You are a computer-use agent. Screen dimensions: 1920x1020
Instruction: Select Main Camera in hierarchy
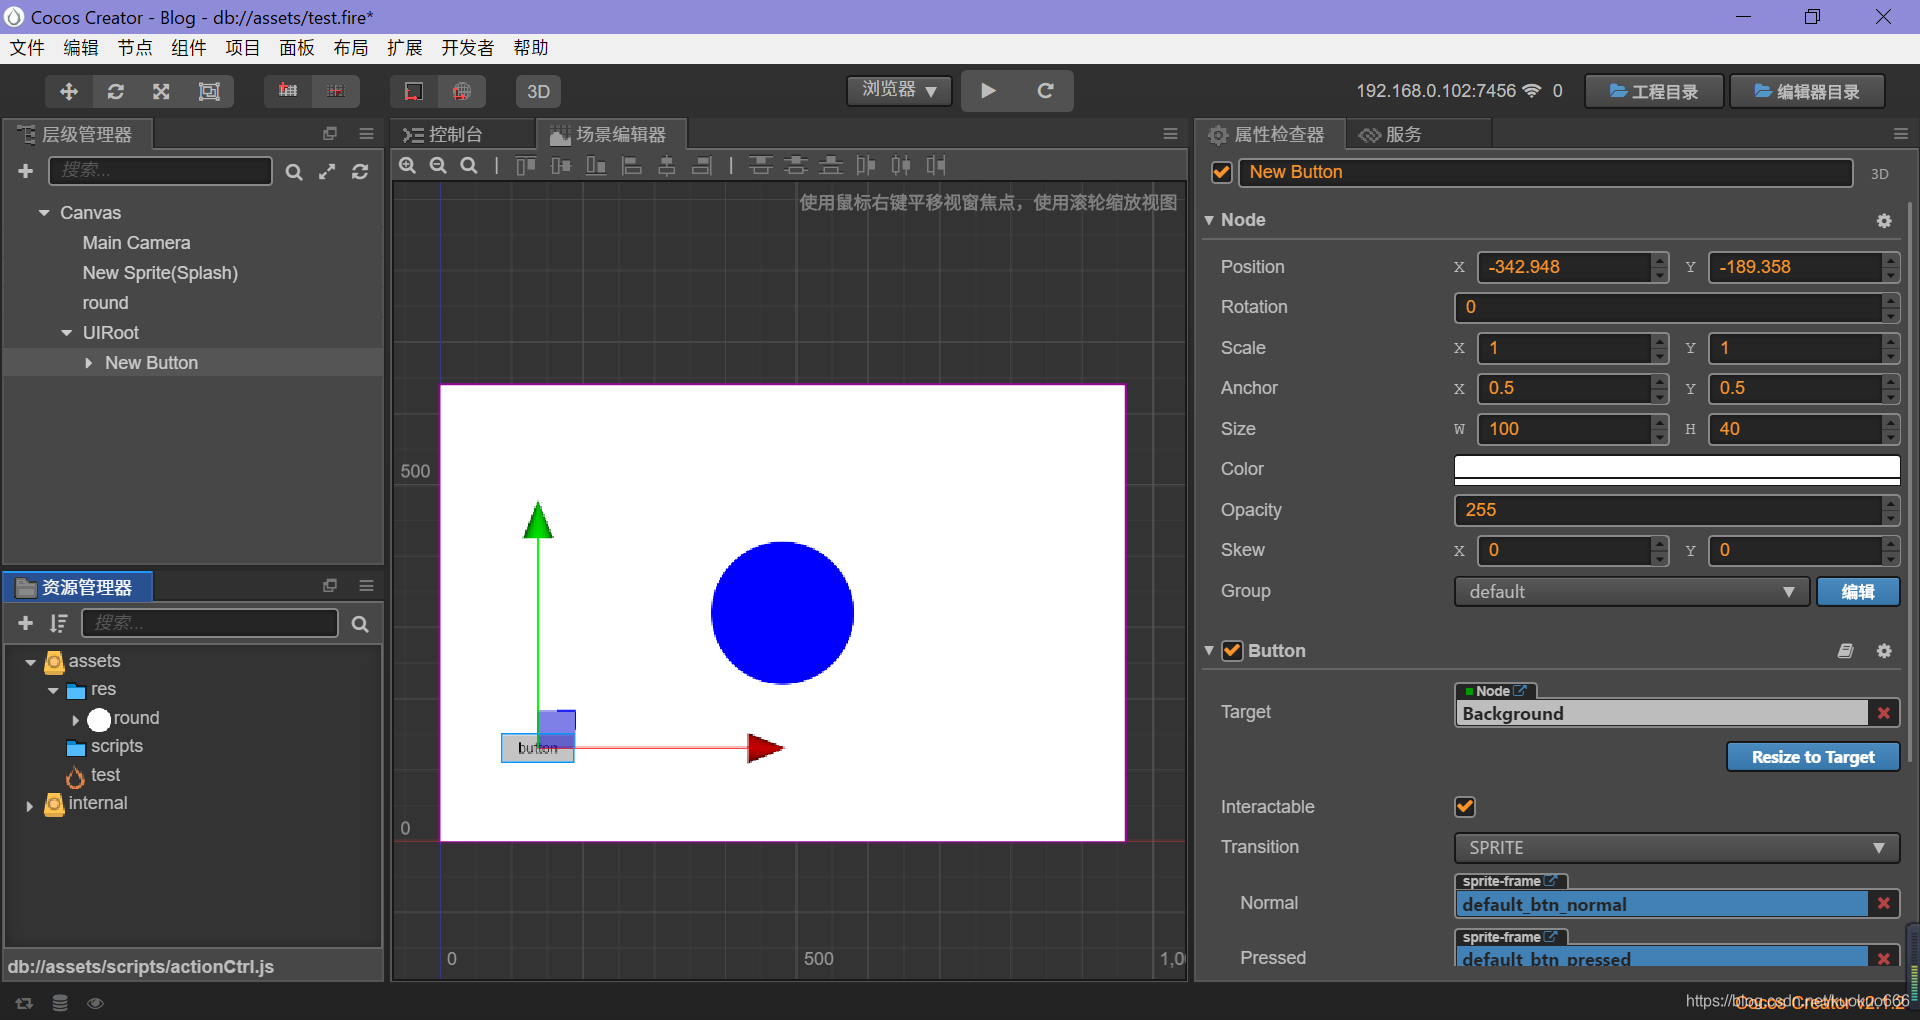point(136,243)
